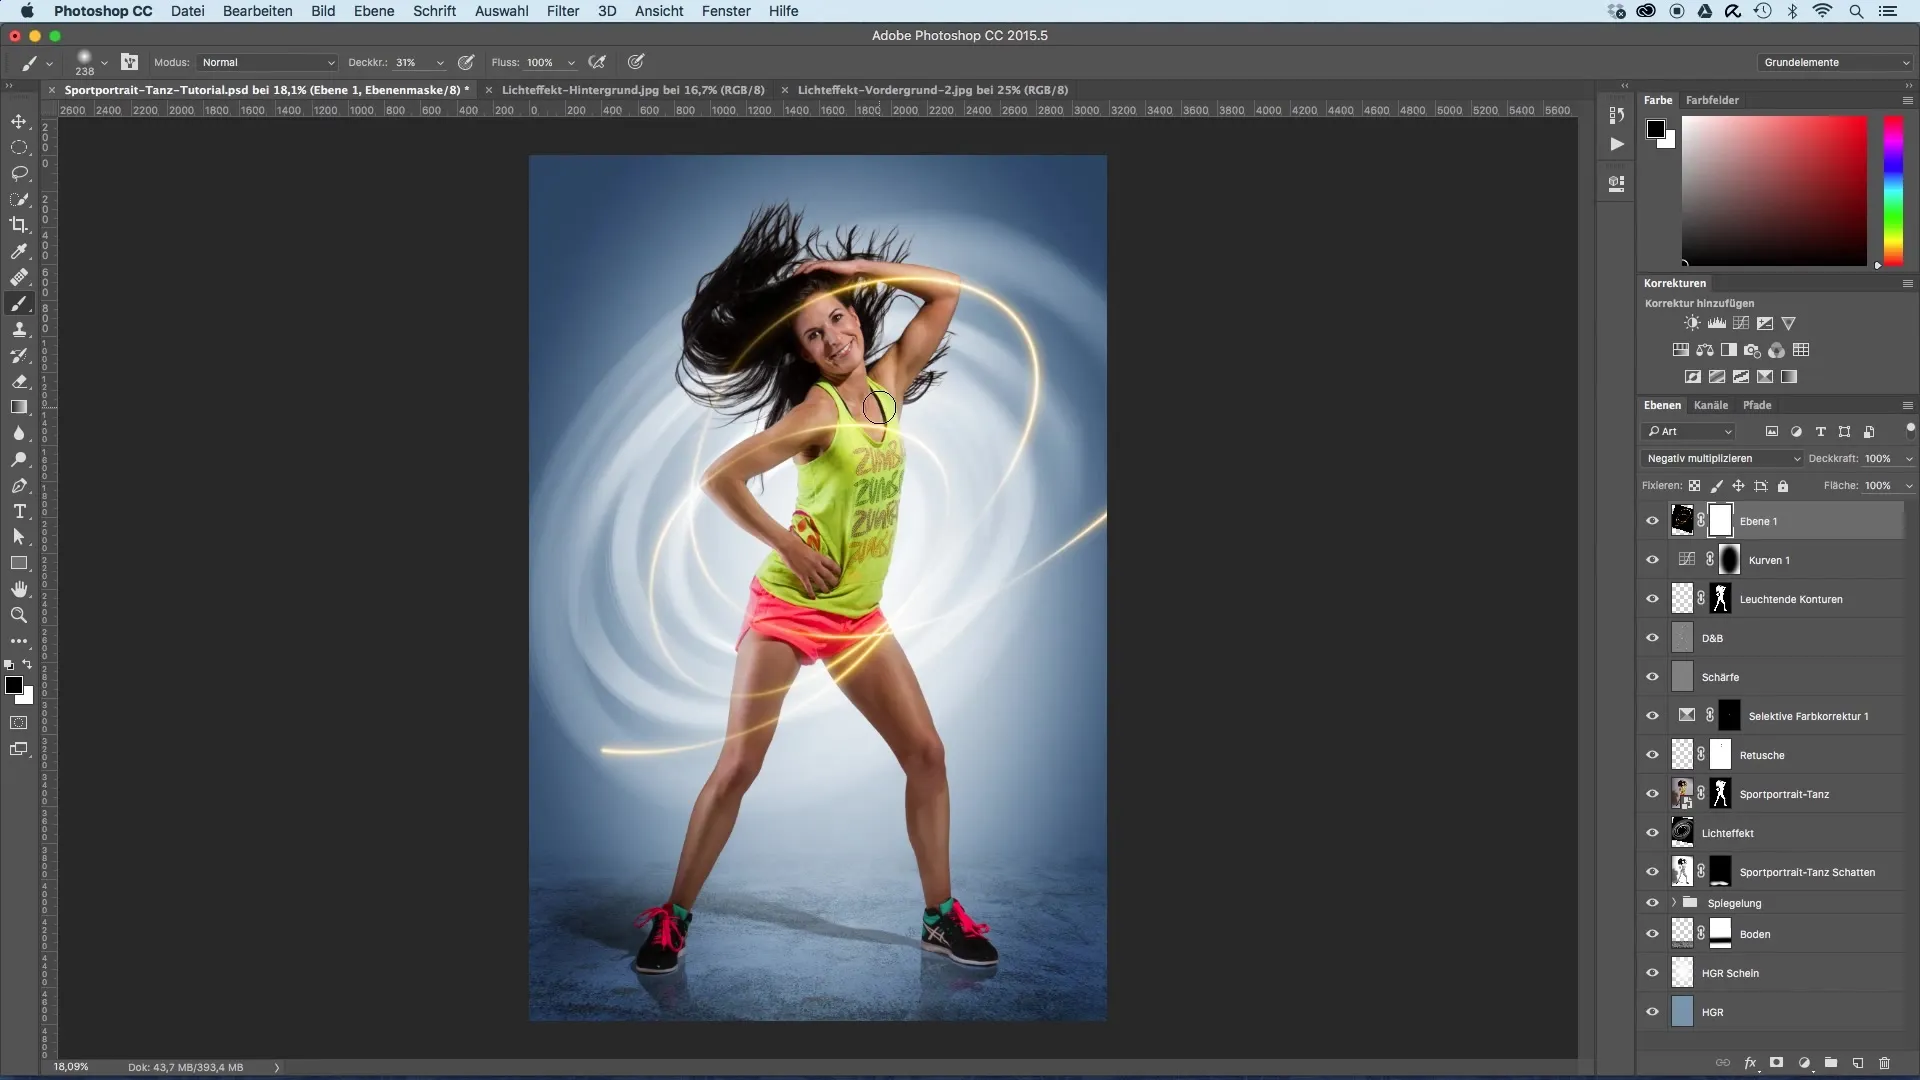Open the Grundelemente workspace dropdown
This screenshot has height=1080, width=1920.
[x=1836, y=62]
